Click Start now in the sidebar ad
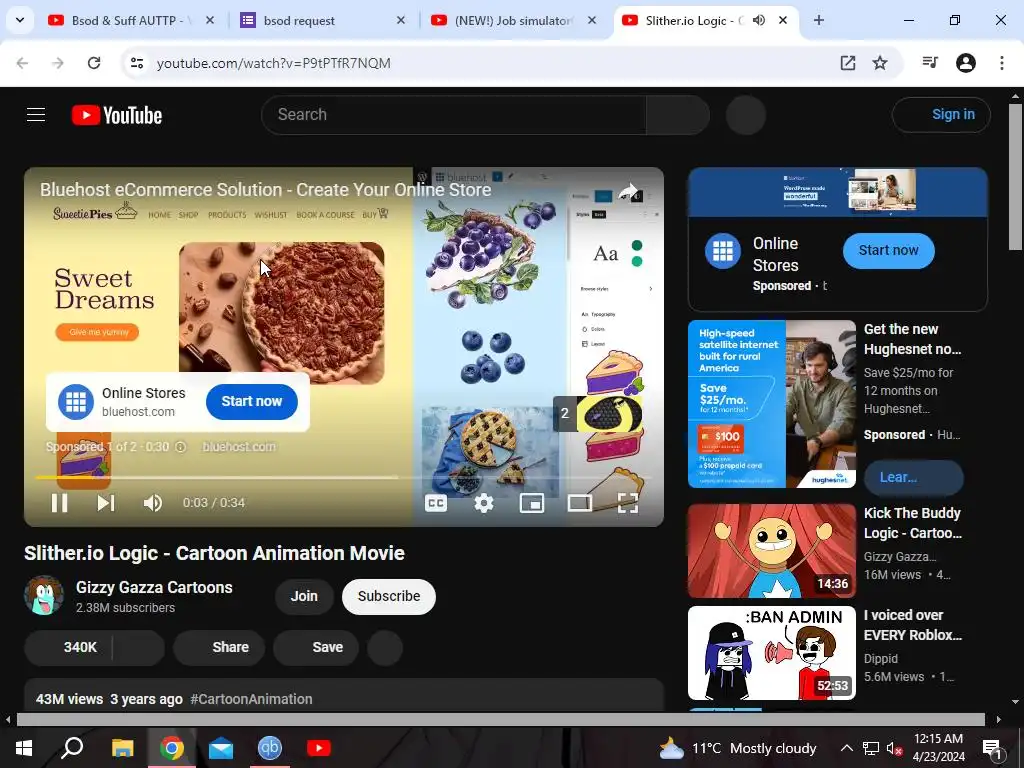Viewport: 1024px width, 768px height. tap(888, 250)
